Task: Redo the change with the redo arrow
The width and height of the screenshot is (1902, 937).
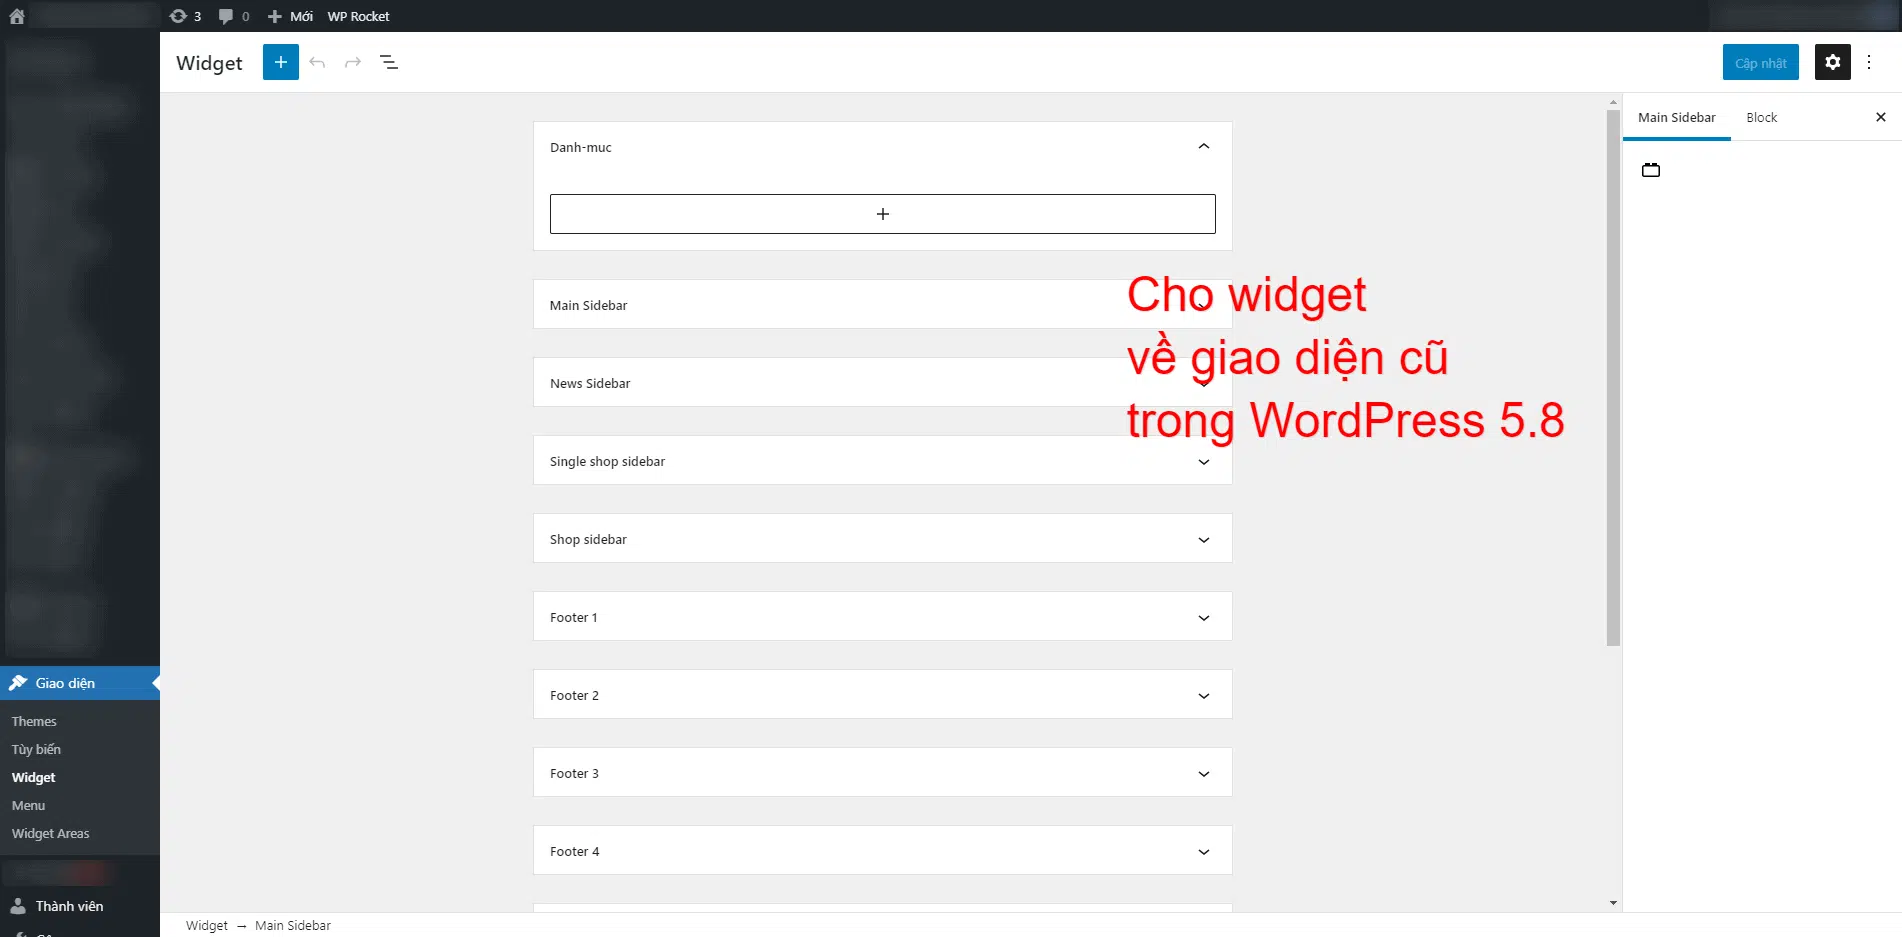Action: coord(353,62)
